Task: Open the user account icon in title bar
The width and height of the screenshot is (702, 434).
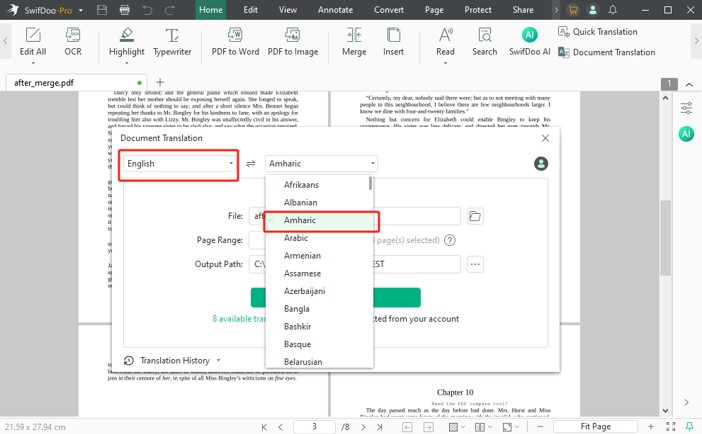Action: (x=593, y=10)
